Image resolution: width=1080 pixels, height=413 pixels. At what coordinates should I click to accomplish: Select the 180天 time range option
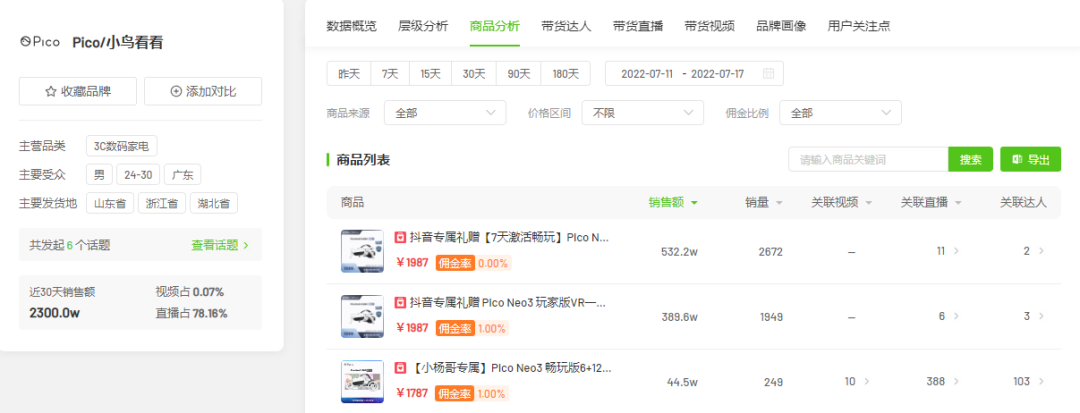tap(565, 74)
